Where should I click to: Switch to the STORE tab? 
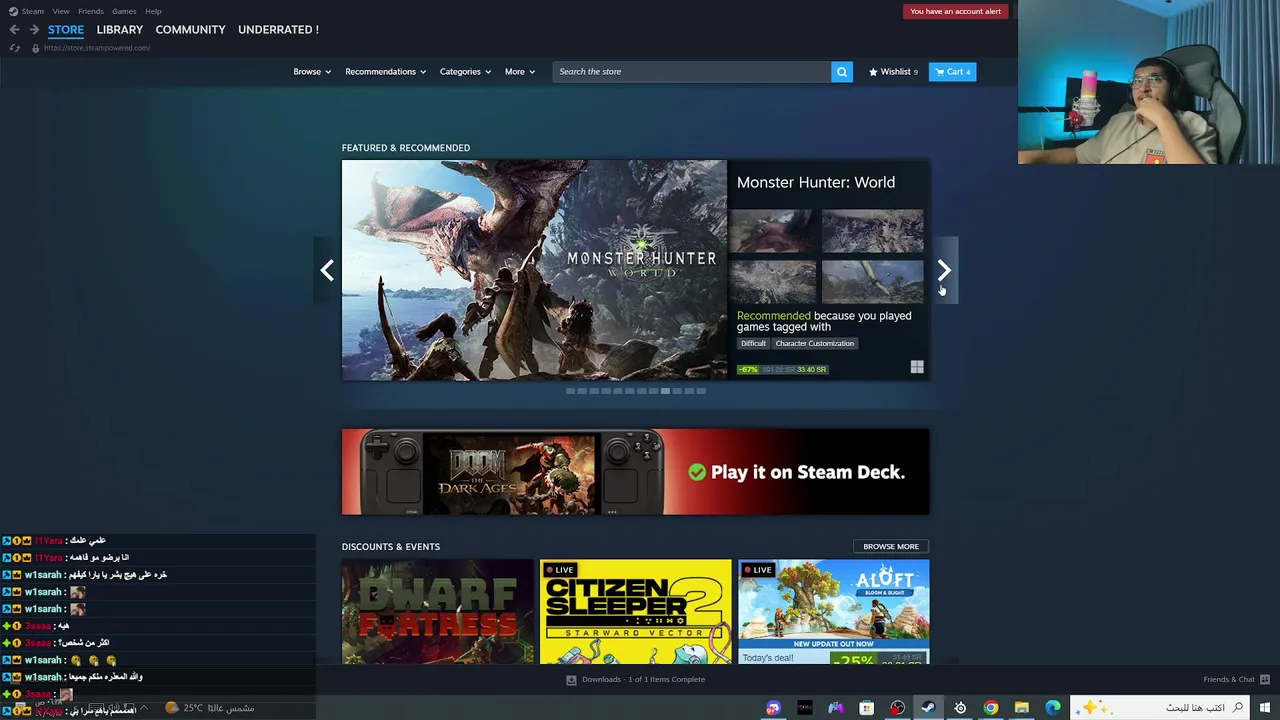(66, 30)
